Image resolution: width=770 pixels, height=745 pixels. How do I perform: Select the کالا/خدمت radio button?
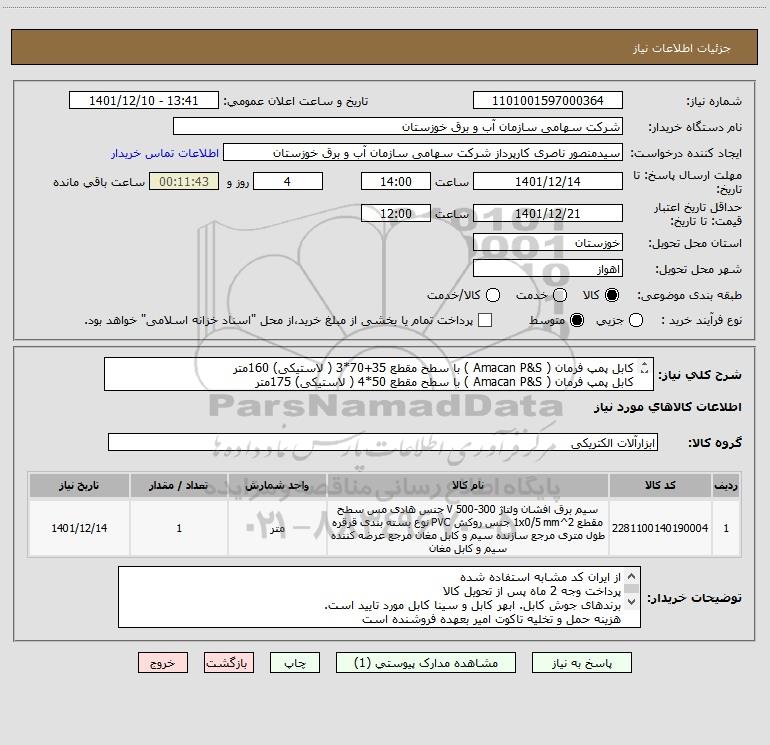pyautogui.click(x=493, y=295)
